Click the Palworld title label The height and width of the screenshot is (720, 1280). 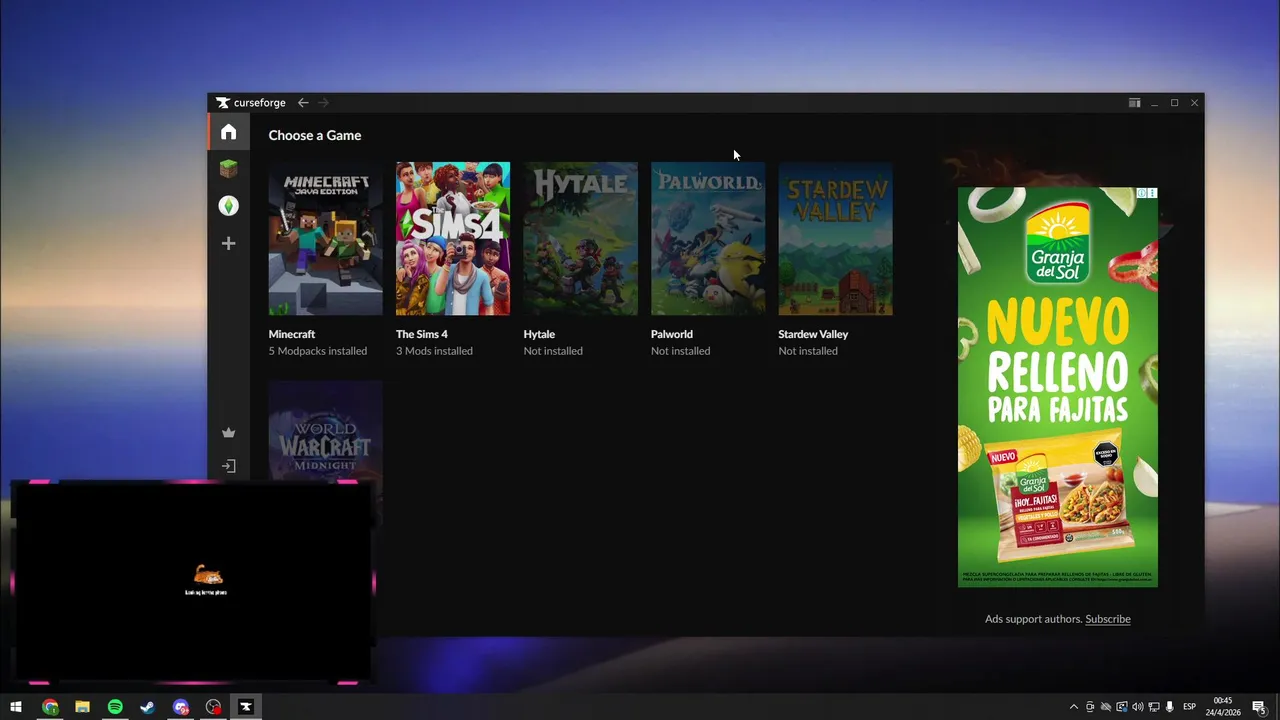(x=672, y=334)
